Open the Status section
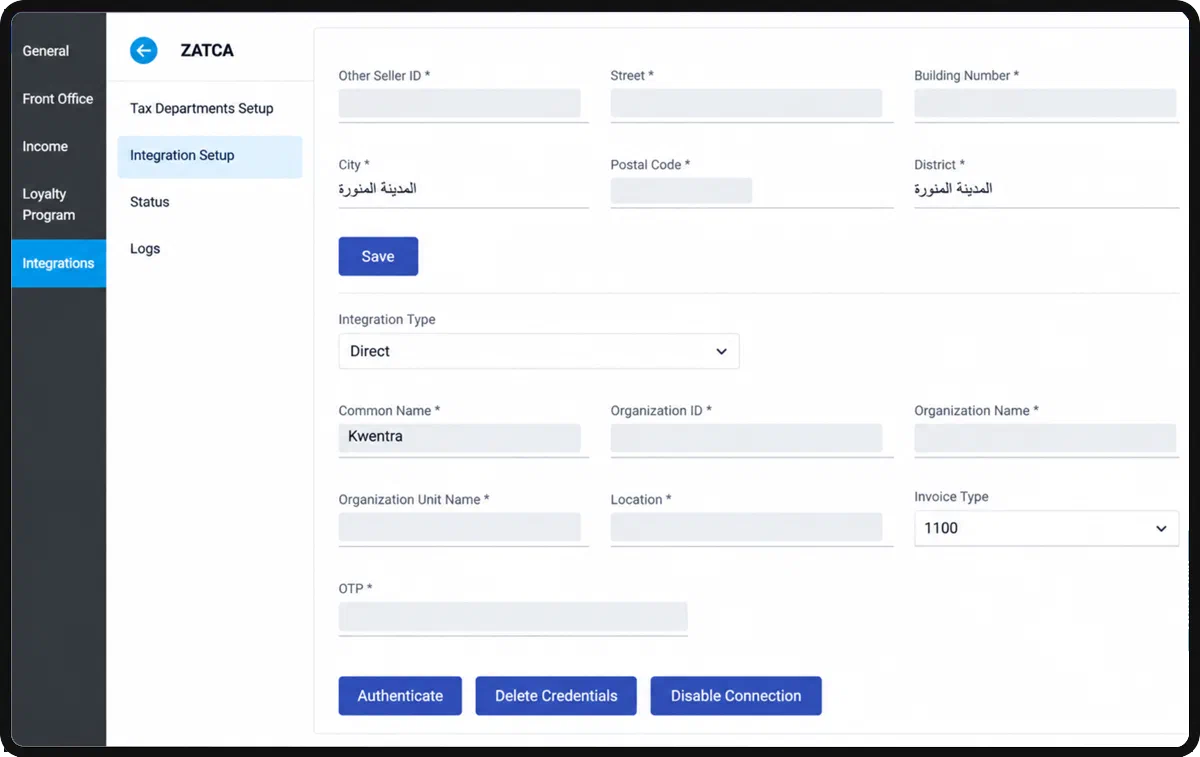 pos(150,202)
